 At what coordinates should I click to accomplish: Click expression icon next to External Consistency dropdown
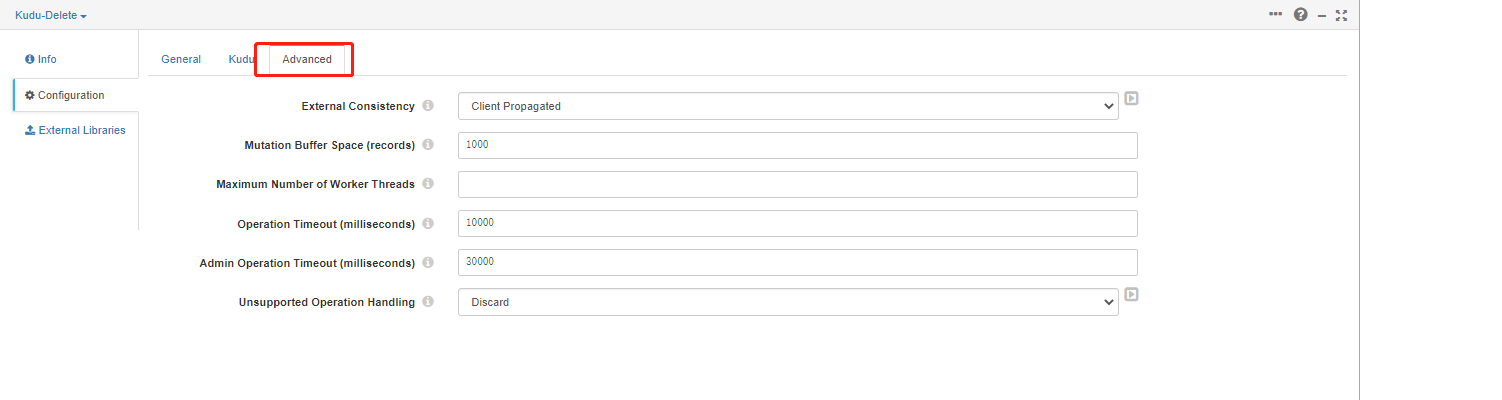pos(1132,98)
